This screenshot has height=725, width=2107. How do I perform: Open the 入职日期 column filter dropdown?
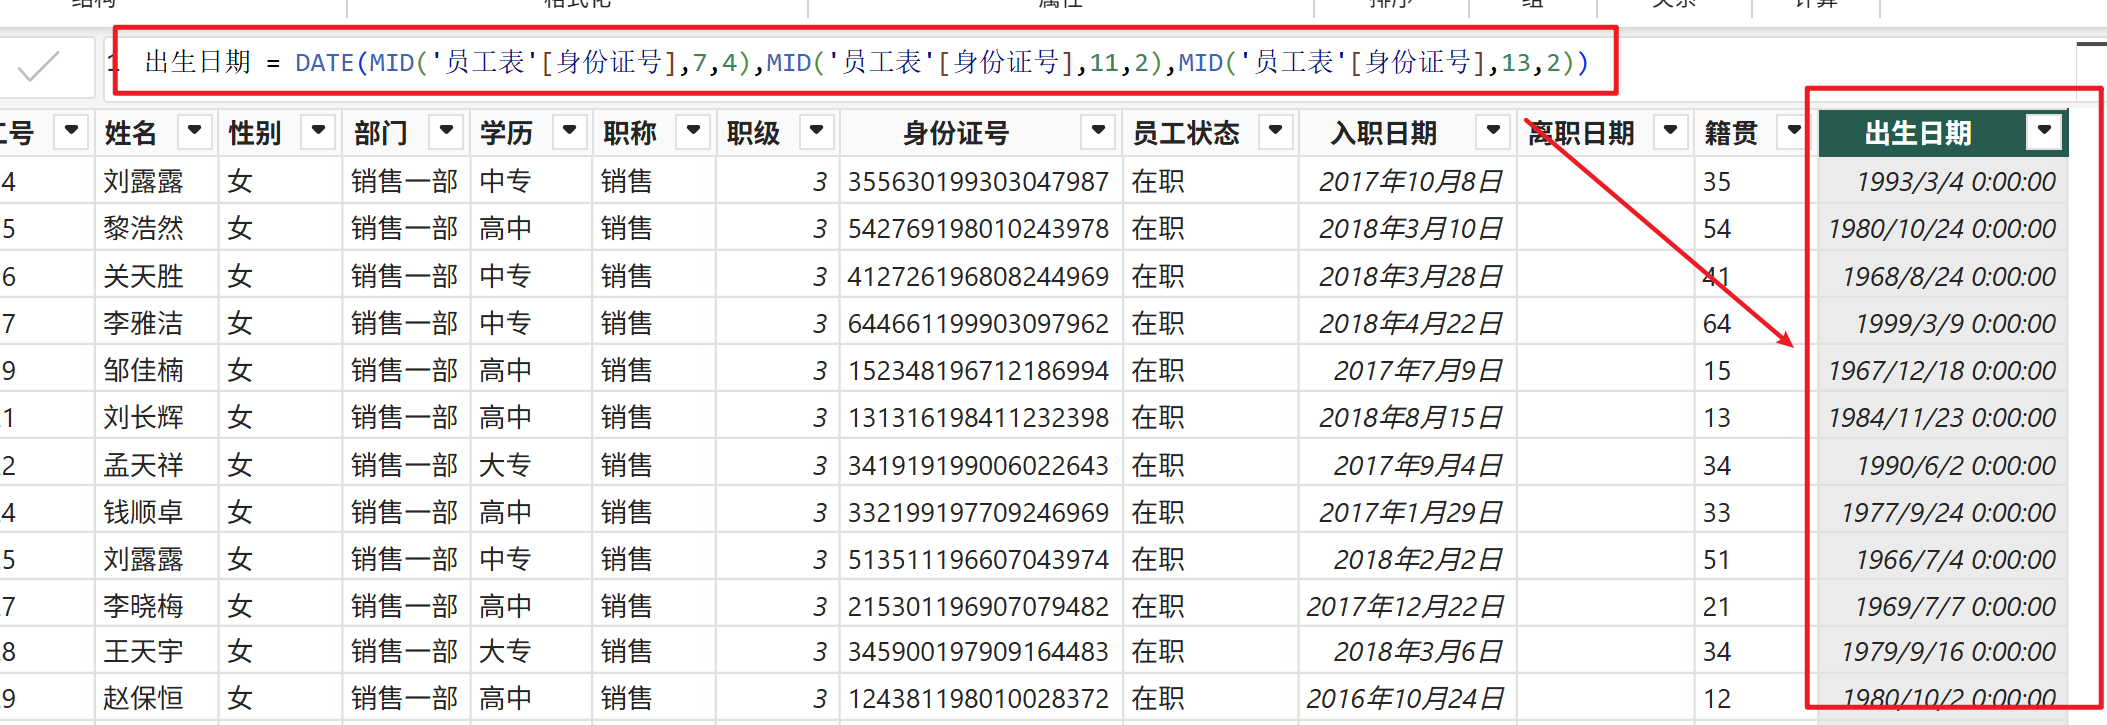[x=1492, y=131]
